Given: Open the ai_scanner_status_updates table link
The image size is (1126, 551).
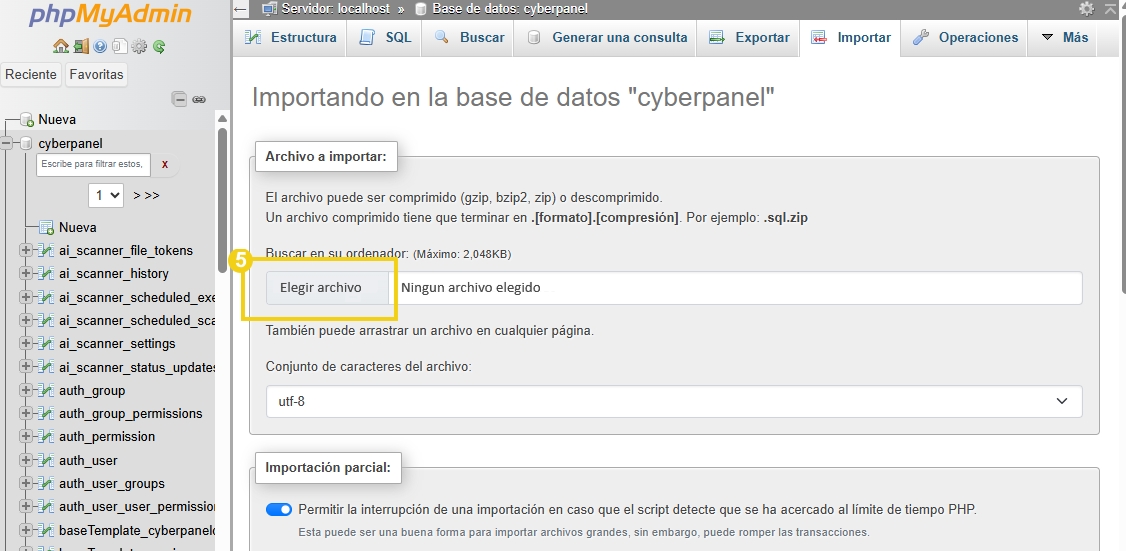Looking at the screenshot, I should click(x=137, y=367).
